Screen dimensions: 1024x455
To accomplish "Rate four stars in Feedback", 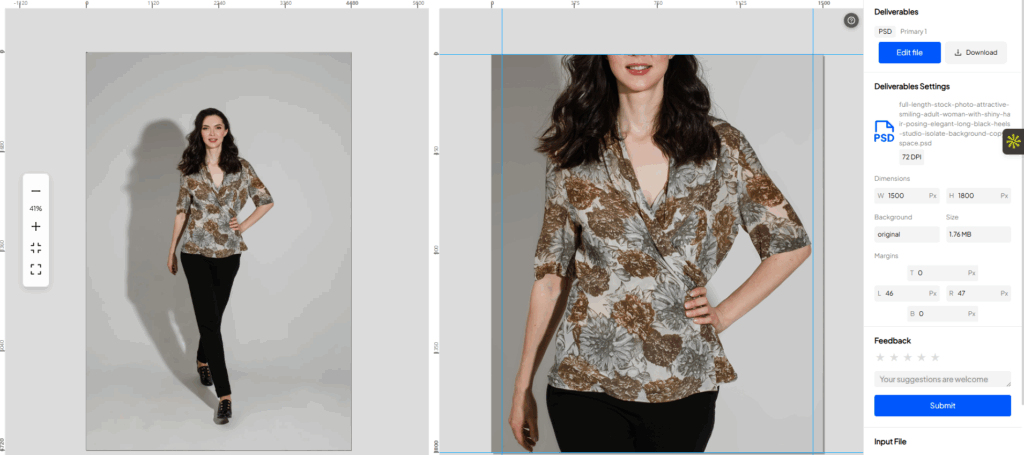I will [921, 357].
